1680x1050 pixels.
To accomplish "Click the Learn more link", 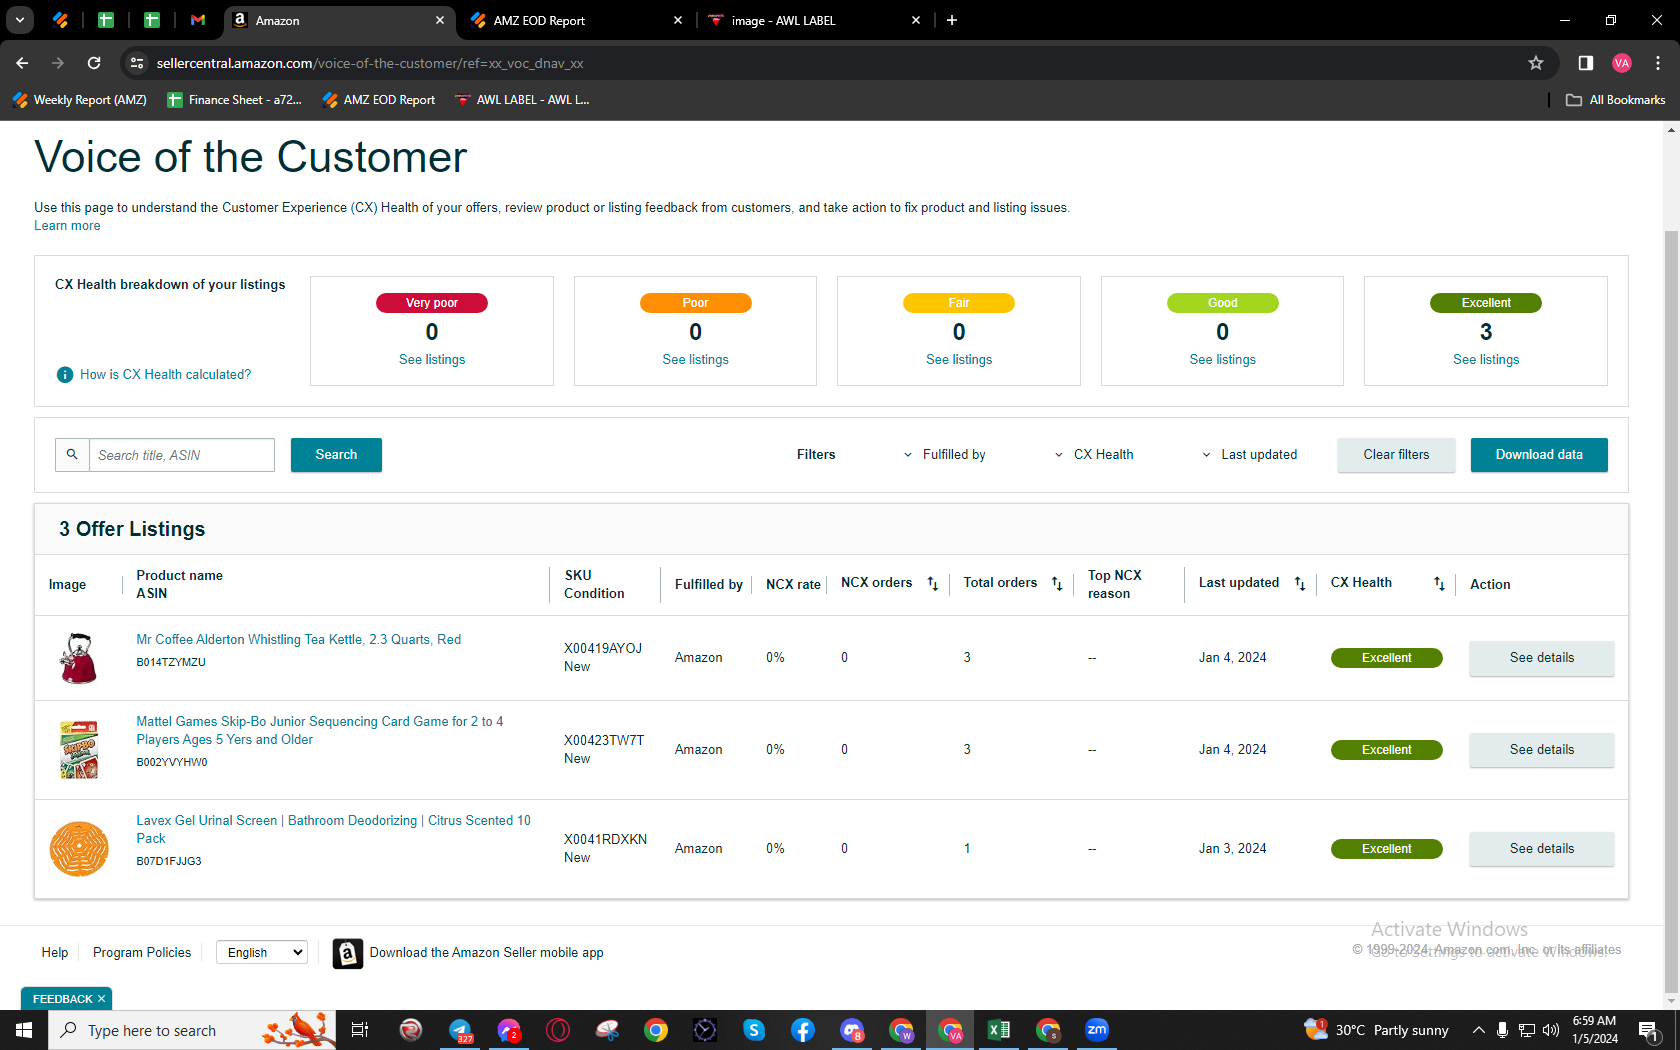I will (67, 226).
